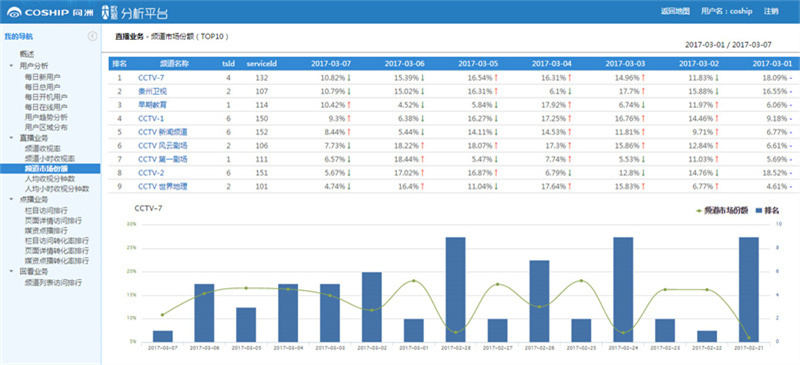Open 频道小时收视率 in the navigation

click(50, 159)
